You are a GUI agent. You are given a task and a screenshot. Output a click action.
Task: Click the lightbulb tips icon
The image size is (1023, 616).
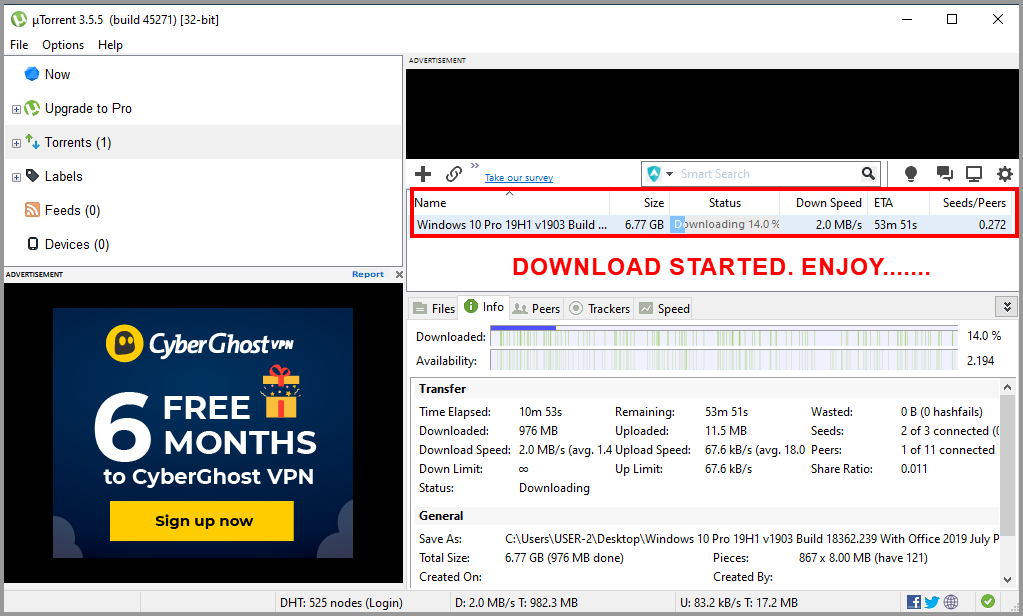point(911,174)
